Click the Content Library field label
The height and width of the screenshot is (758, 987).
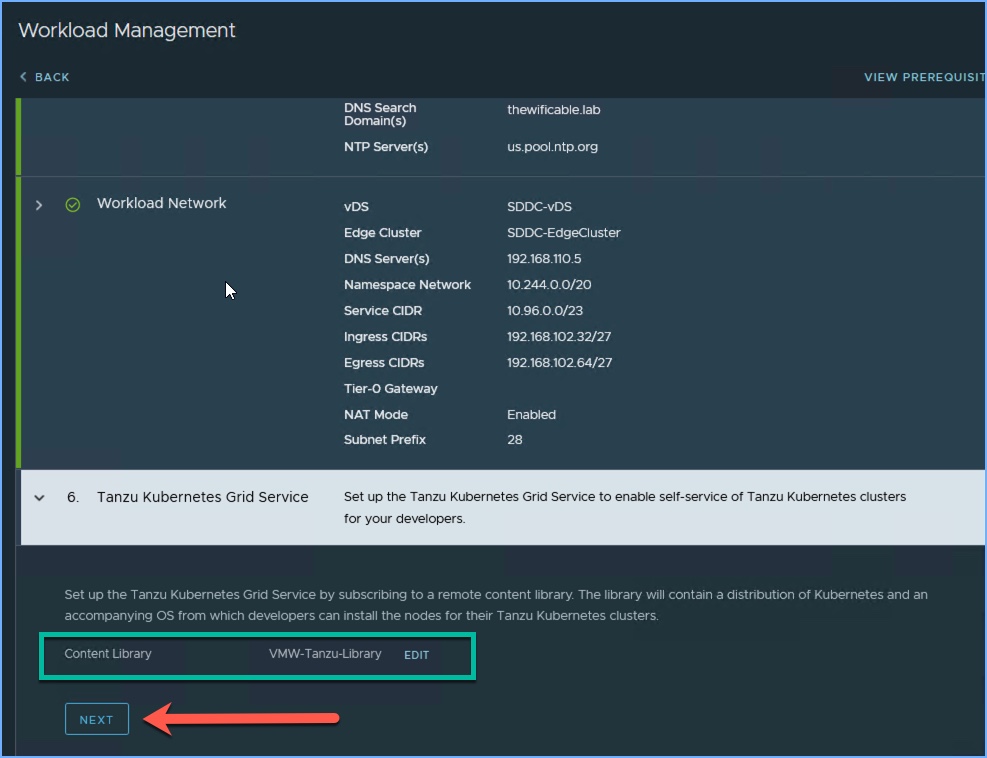pos(108,654)
